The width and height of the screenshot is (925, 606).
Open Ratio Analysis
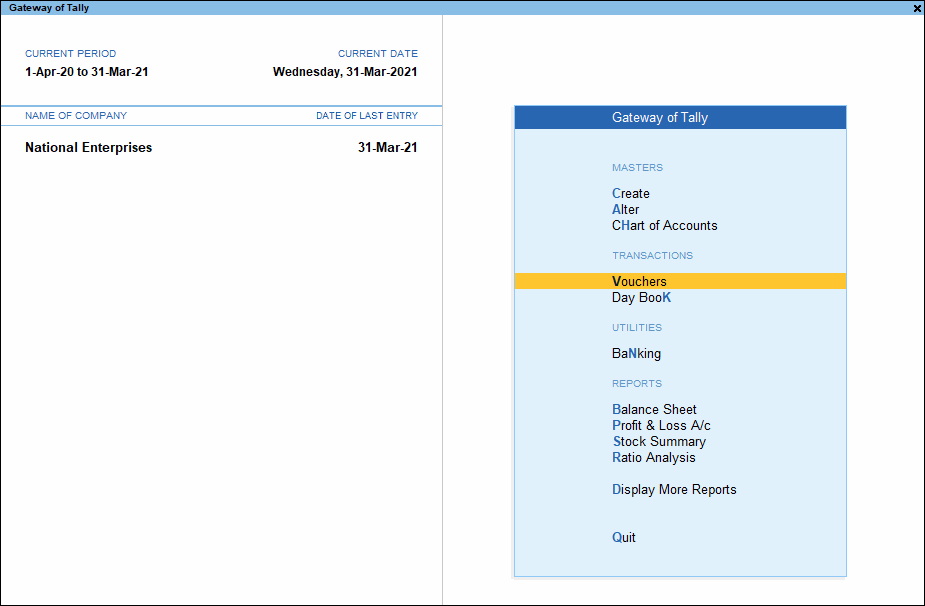(653, 457)
